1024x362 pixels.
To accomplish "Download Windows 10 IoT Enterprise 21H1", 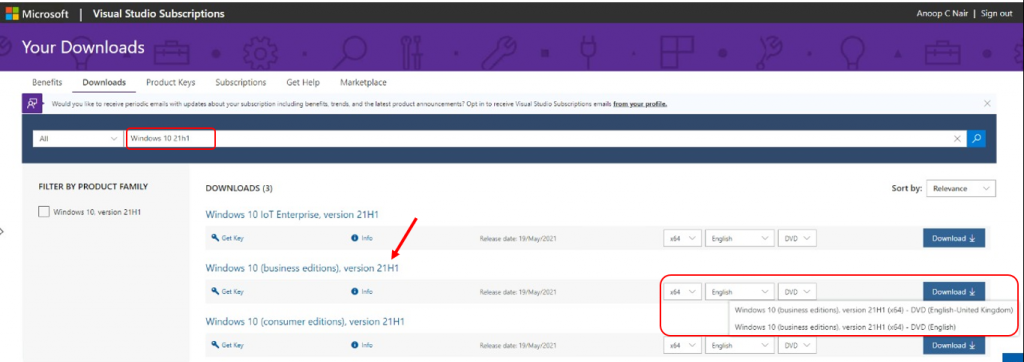I will [x=953, y=239].
